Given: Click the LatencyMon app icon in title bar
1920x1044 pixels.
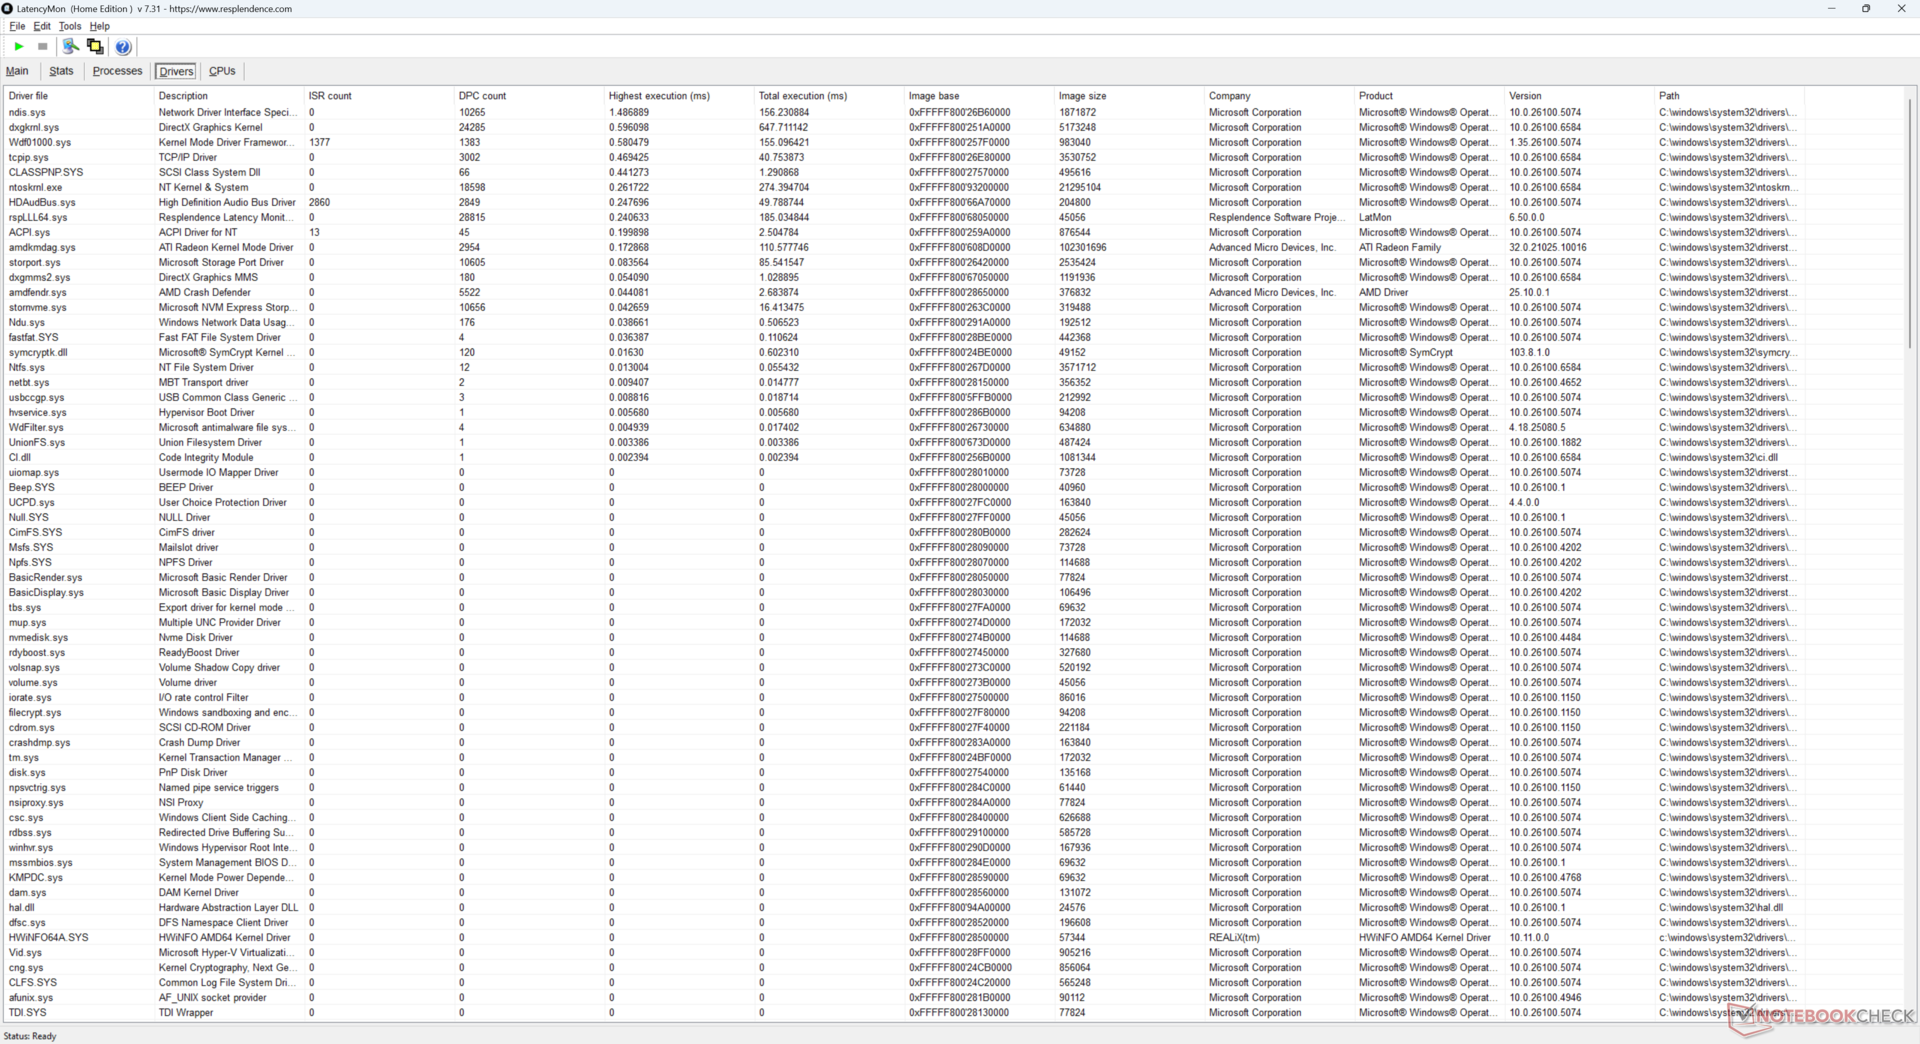Looking at the screenshot, I should [8, 9].
